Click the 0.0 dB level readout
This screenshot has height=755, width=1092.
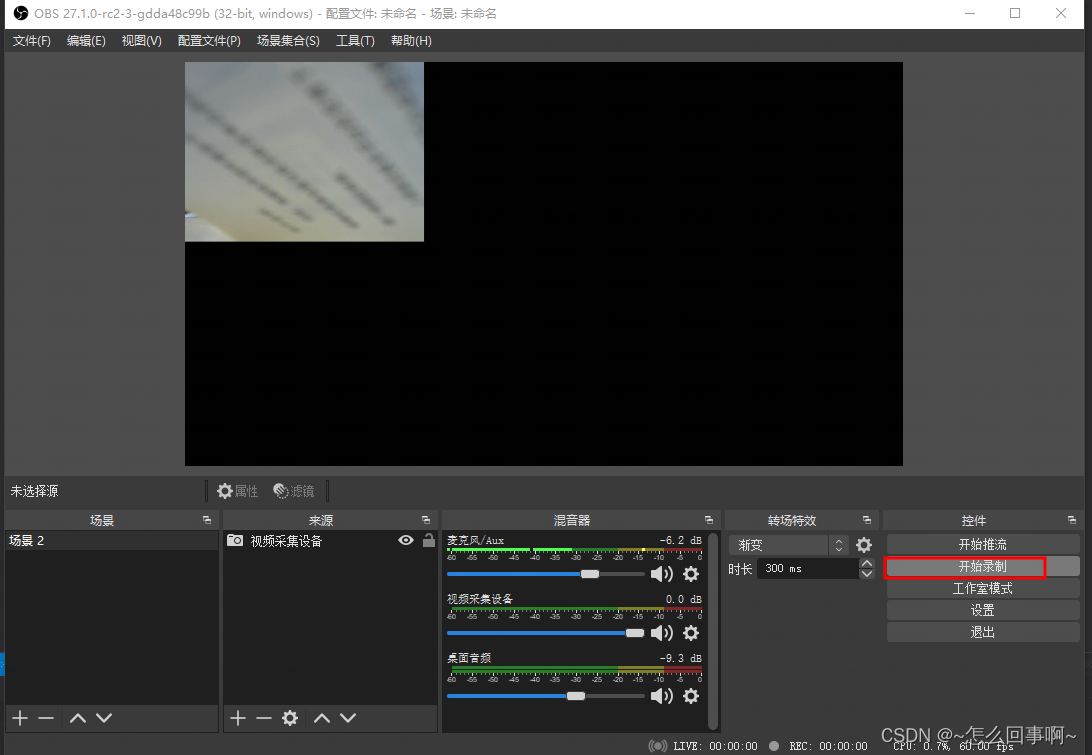(683, 599)
